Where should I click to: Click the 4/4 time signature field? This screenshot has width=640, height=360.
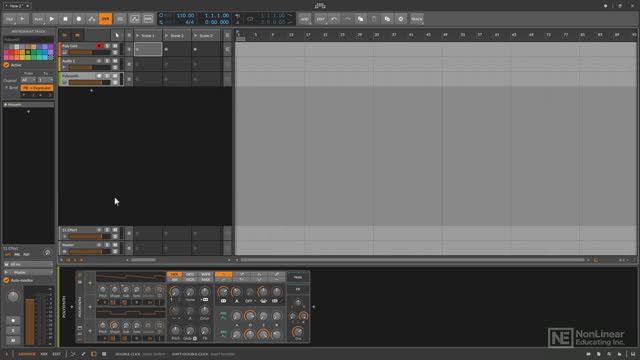point(189,22)
